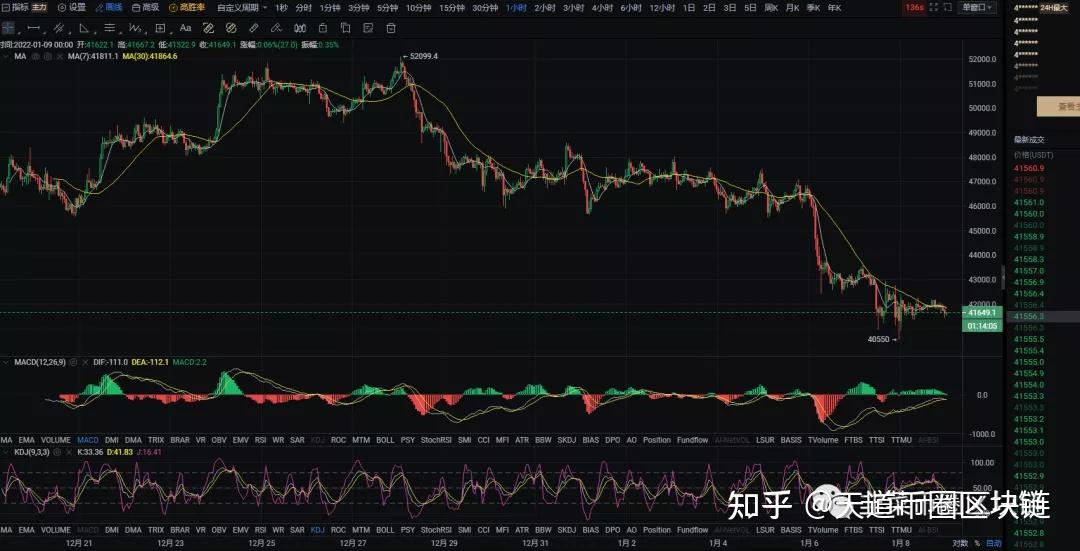Image resolution: width=1080 pixels, height=551 pixels.
Task: Open MACD indicator settings gear
Action: click(74, 362)
